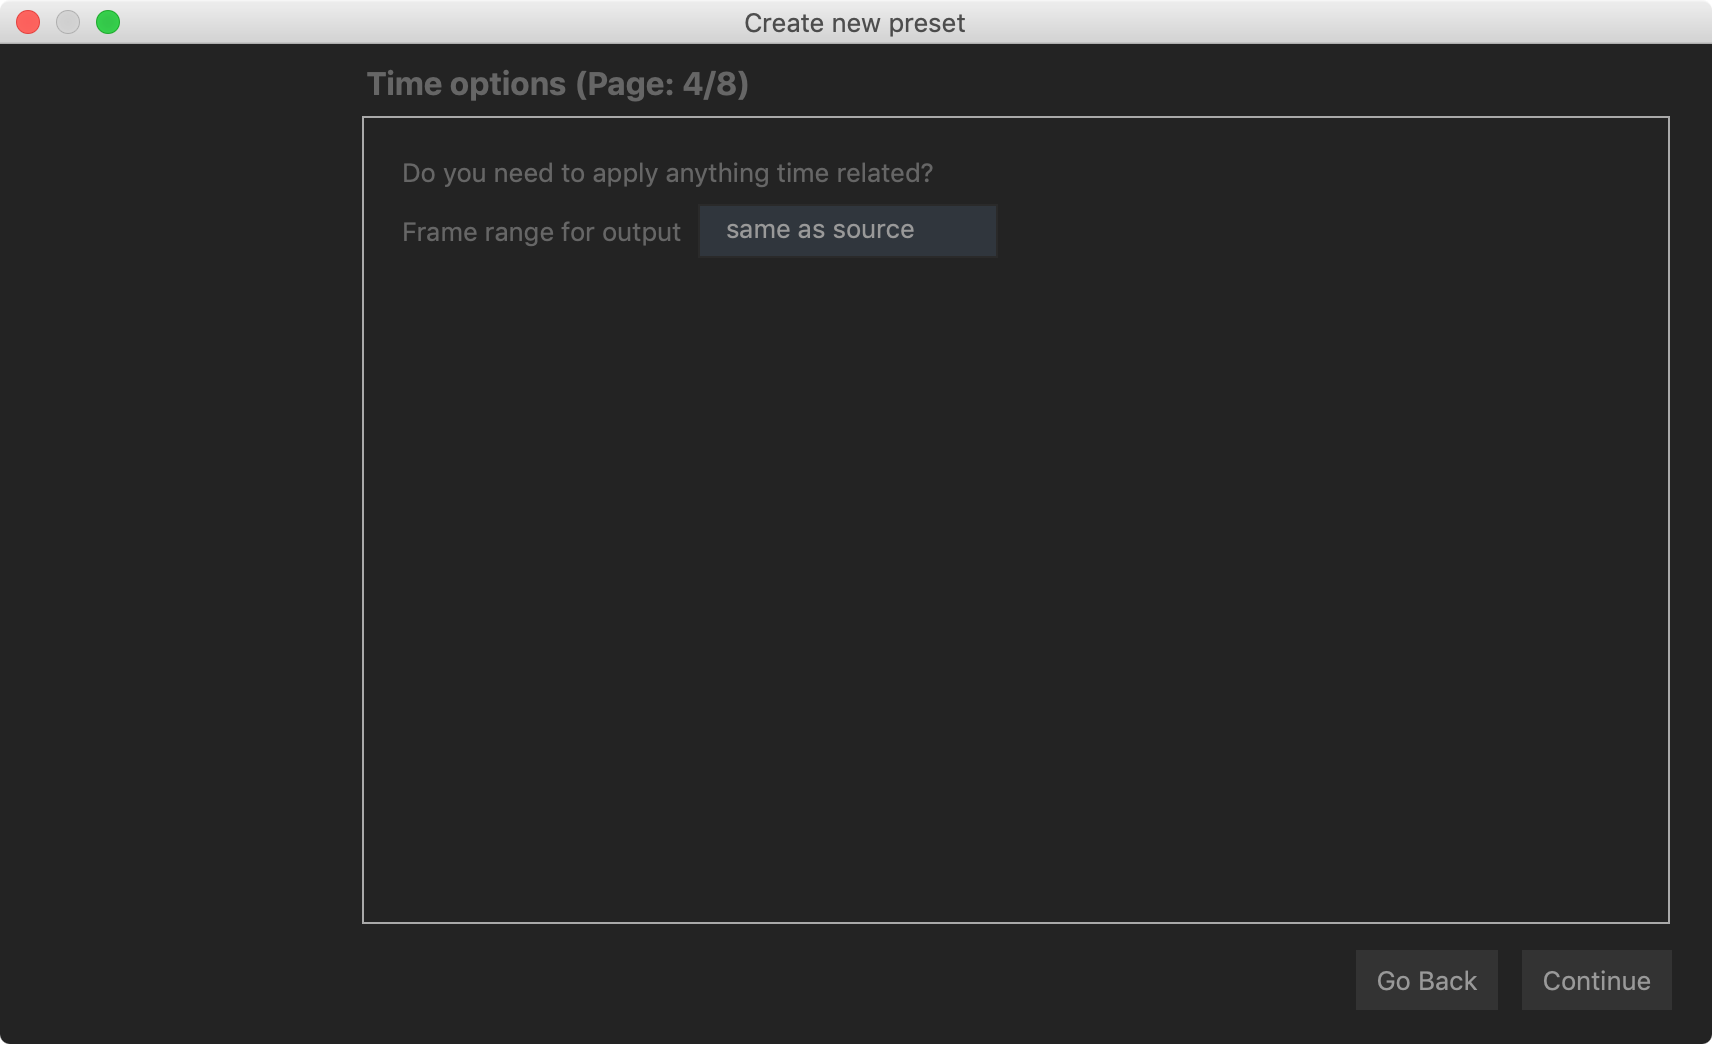The height and width of the screenshot is (1044, 1712).
Task: Click the word 'Continue' to advance pages
Action: point(1596,981)
